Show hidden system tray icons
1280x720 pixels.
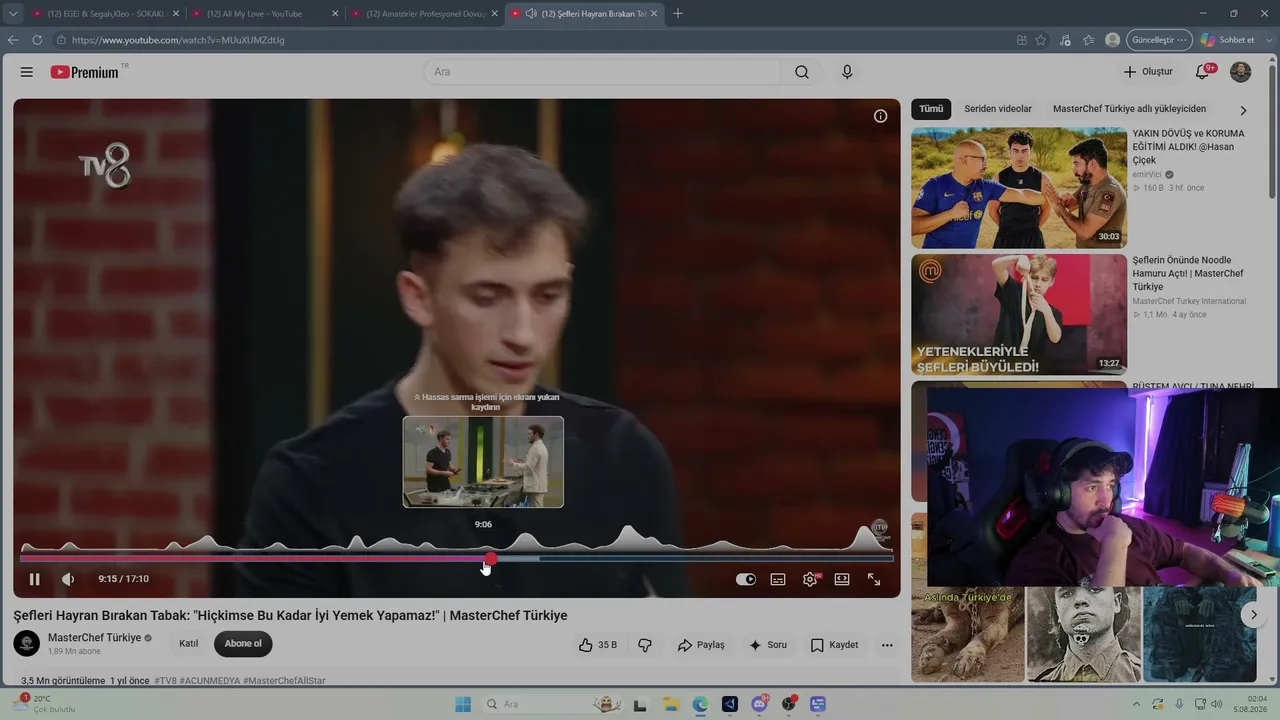coord(1137,704)
